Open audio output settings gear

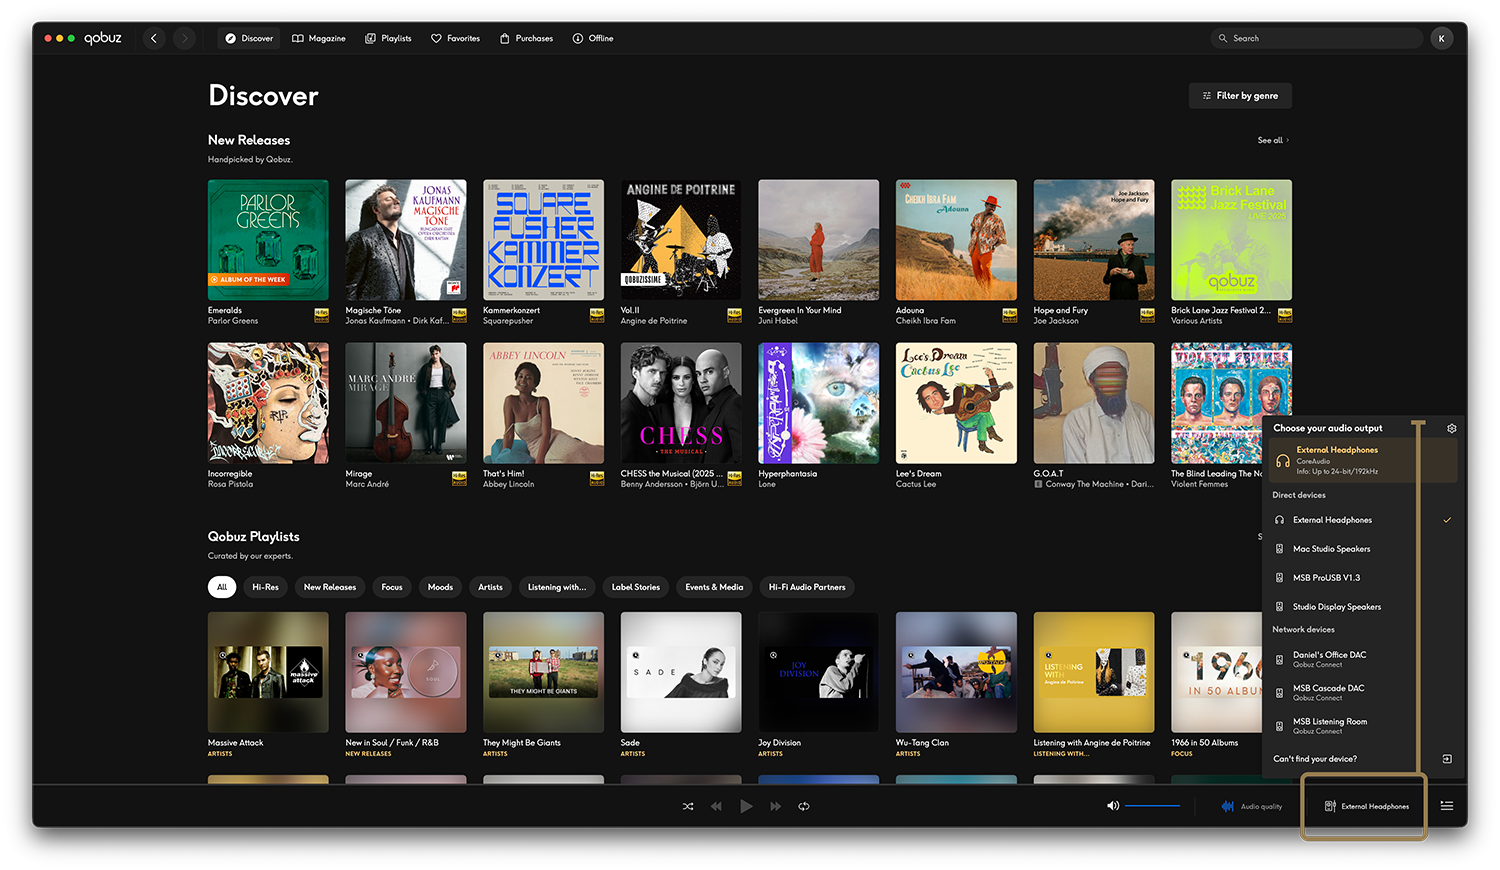(x=1452, y=428)
